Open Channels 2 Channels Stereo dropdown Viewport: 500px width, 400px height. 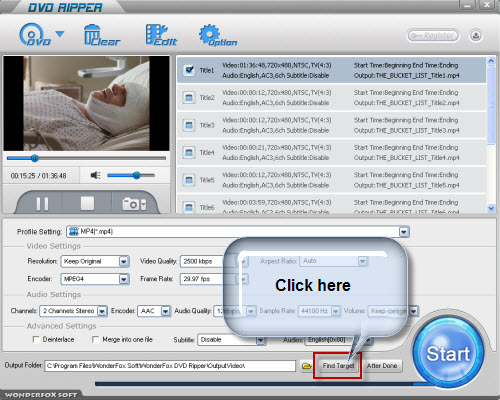click(x=102, y=311)
